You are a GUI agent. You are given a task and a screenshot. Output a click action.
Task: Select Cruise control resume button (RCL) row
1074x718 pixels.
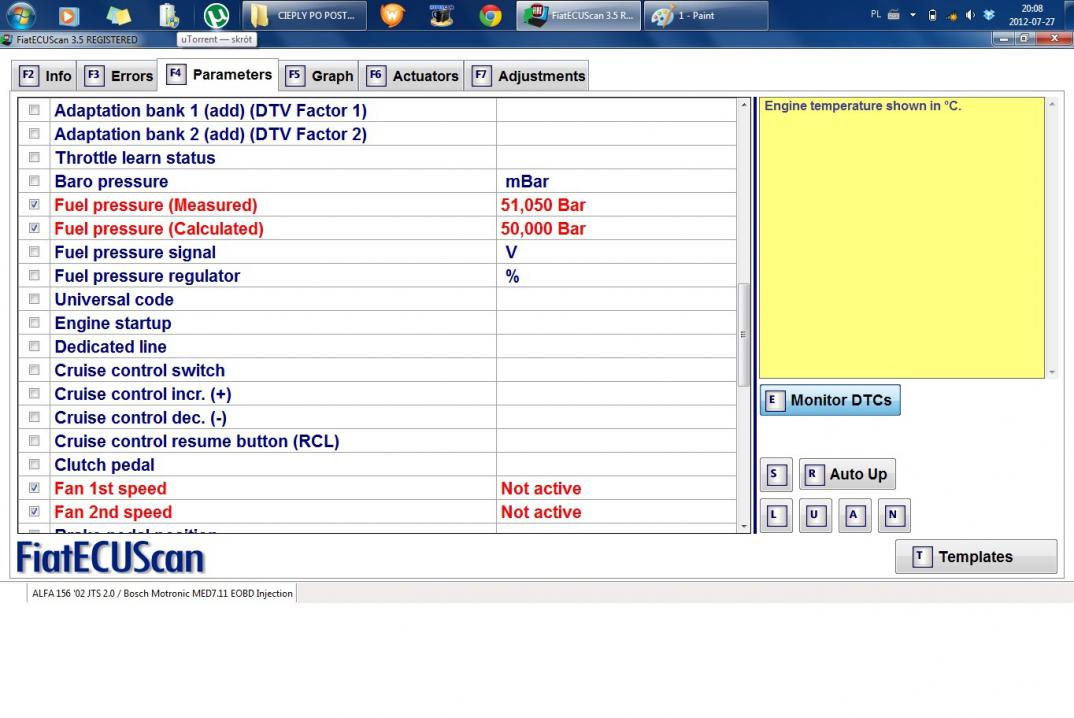tap(377, 441)
